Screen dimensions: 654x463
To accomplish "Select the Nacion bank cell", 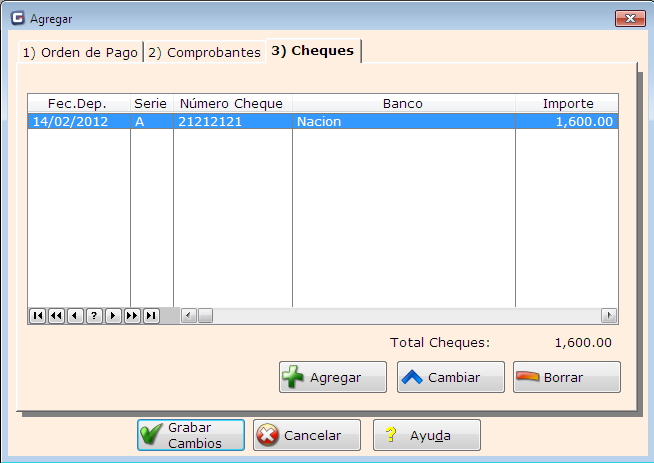I will click(404, 121).
